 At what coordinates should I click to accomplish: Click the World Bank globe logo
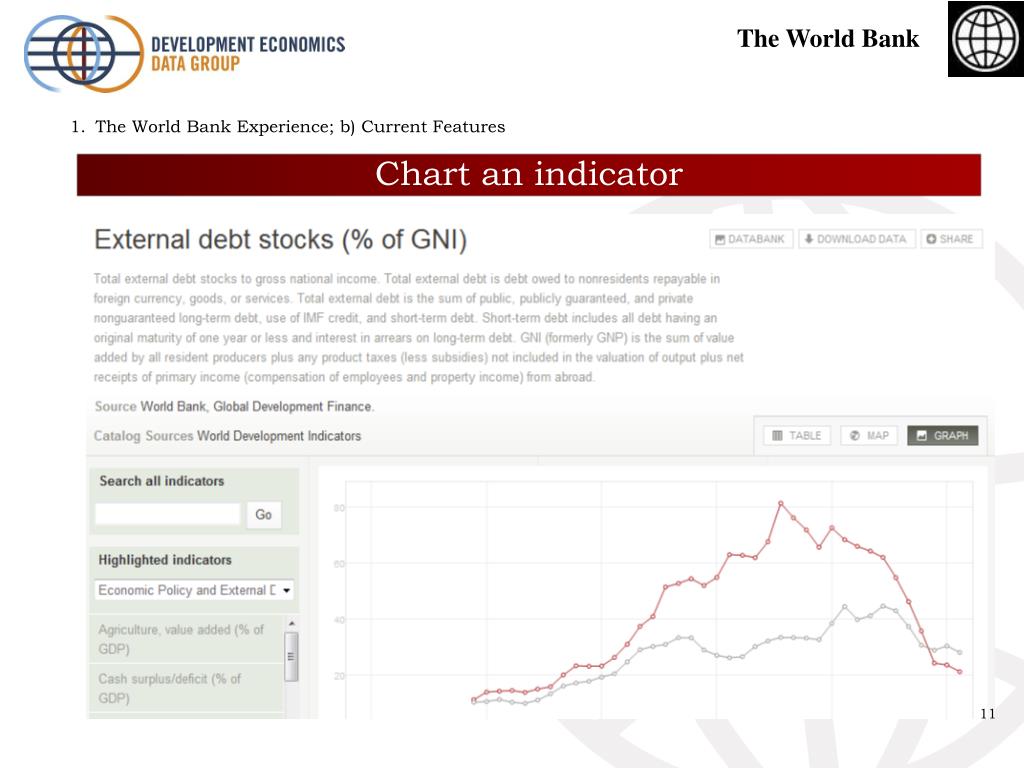pyautogui.click(x=986, y=39)
